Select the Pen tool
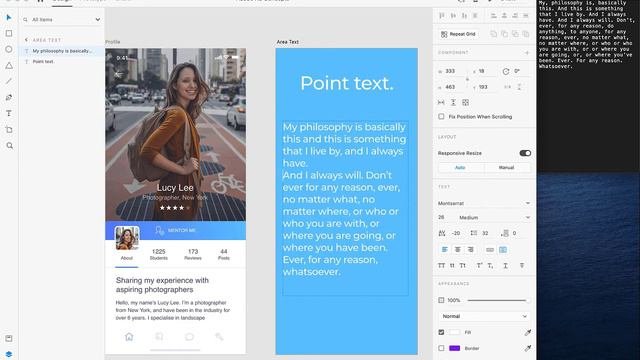640x360 pixels. 9,98
